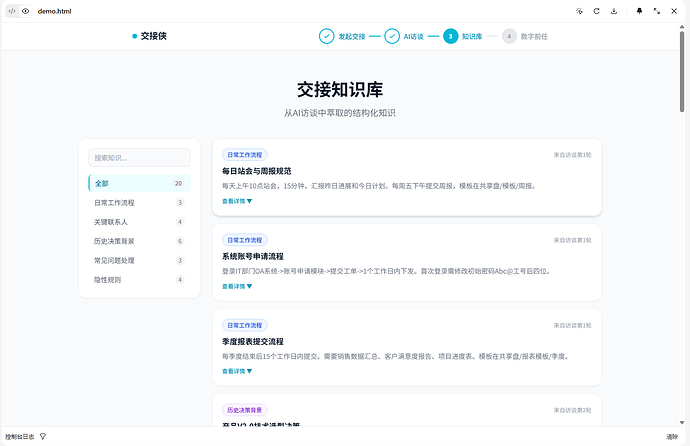The image size is (690, 446).
Task: Select 关键联系人 category filter
Action: pos(139,222)
